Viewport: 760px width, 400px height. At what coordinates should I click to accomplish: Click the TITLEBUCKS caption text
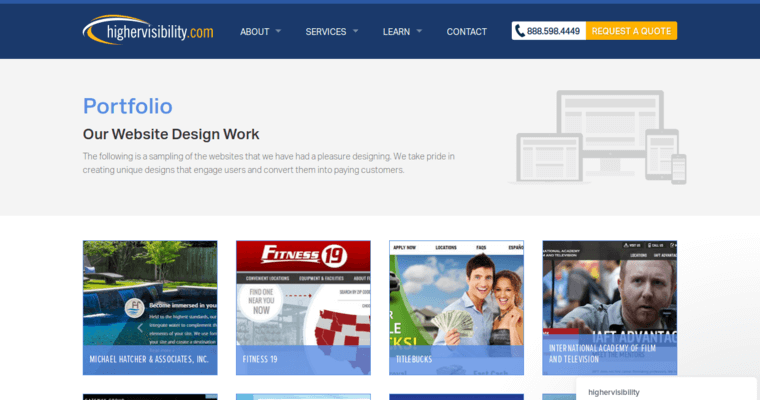point(414,359)
